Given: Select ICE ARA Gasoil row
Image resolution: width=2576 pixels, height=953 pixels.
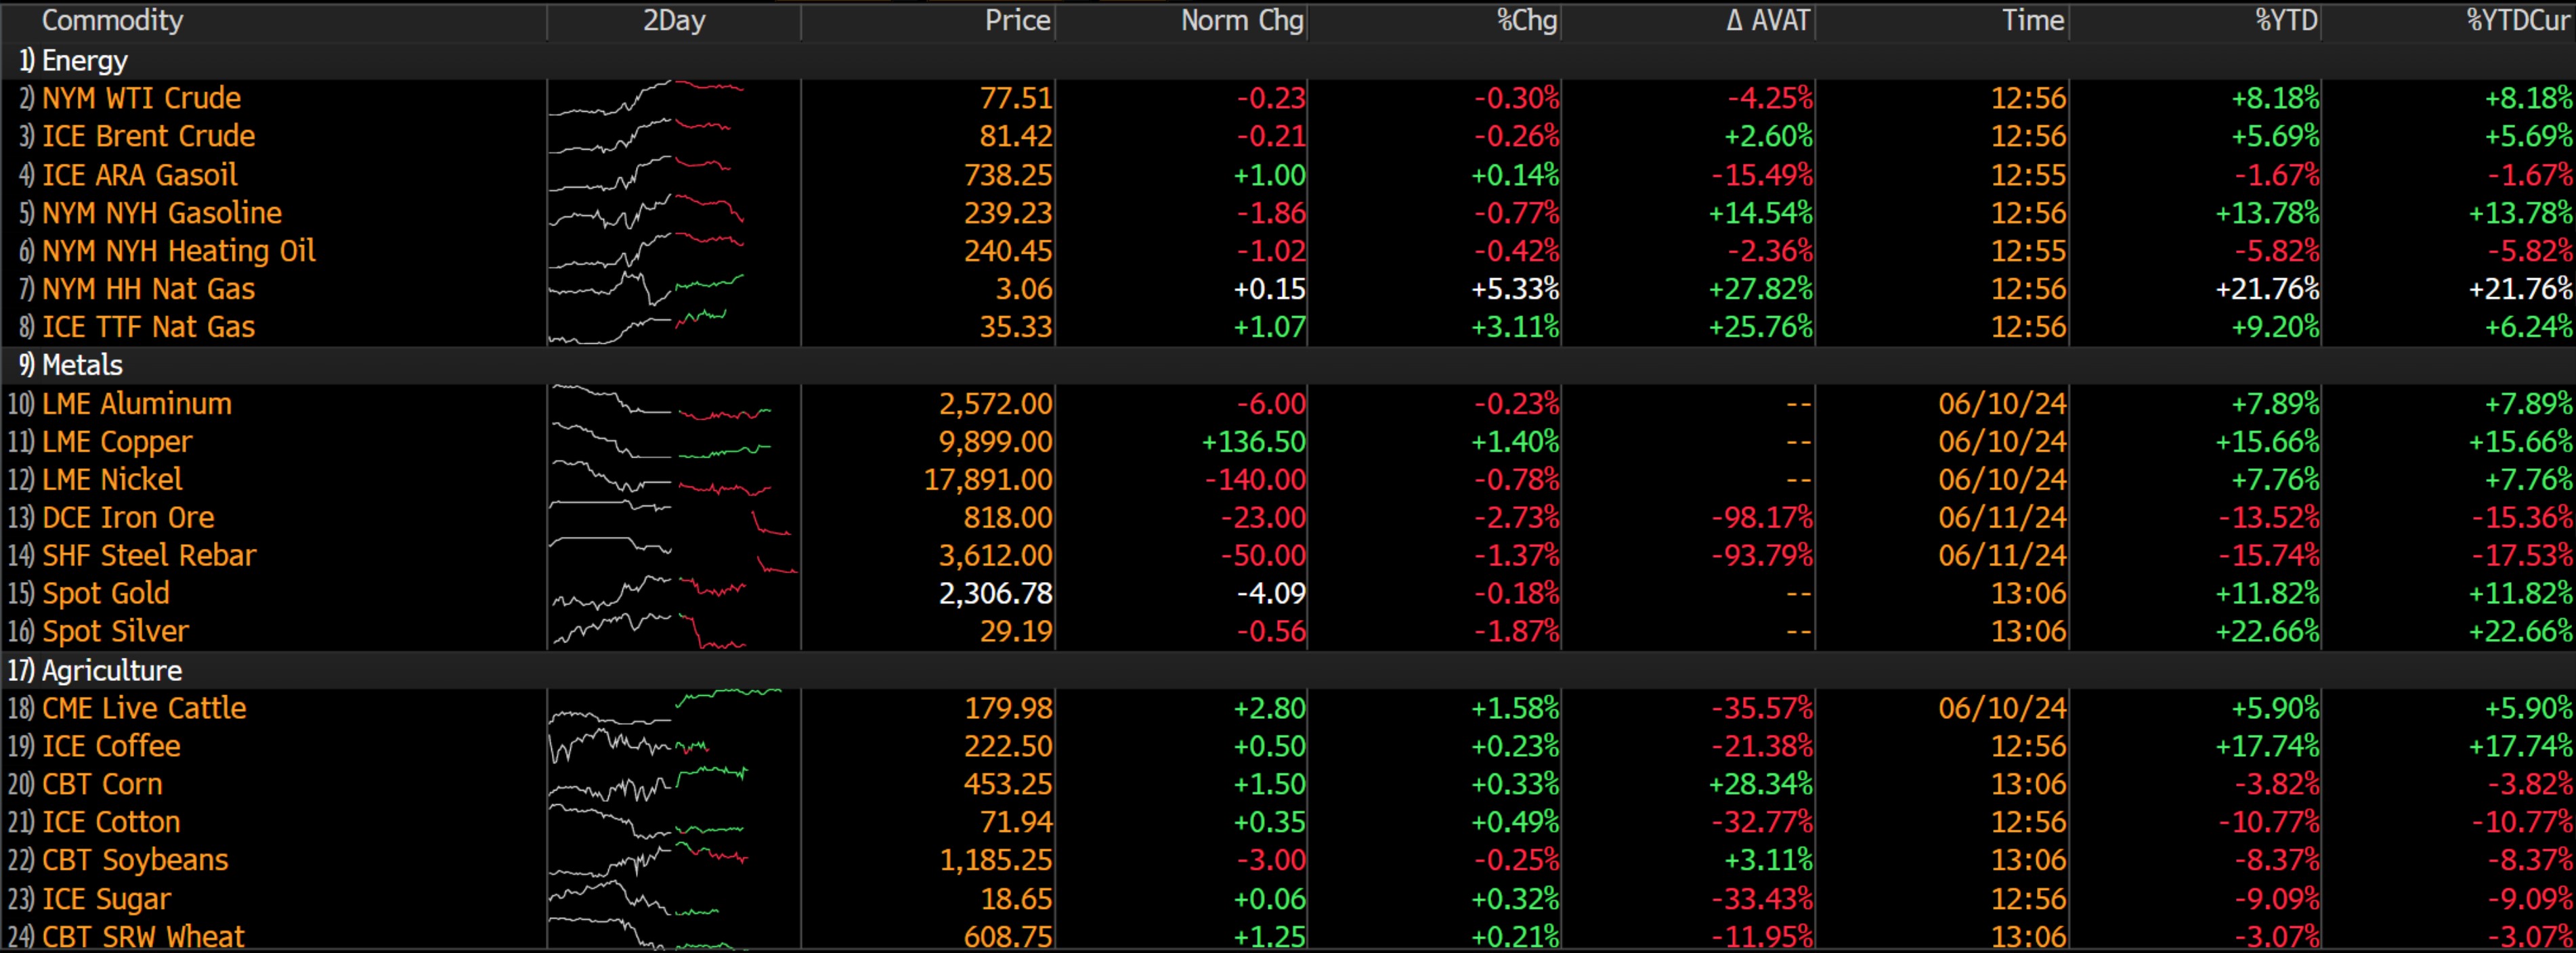Looking at the screenshot, I should point(1288,175).
